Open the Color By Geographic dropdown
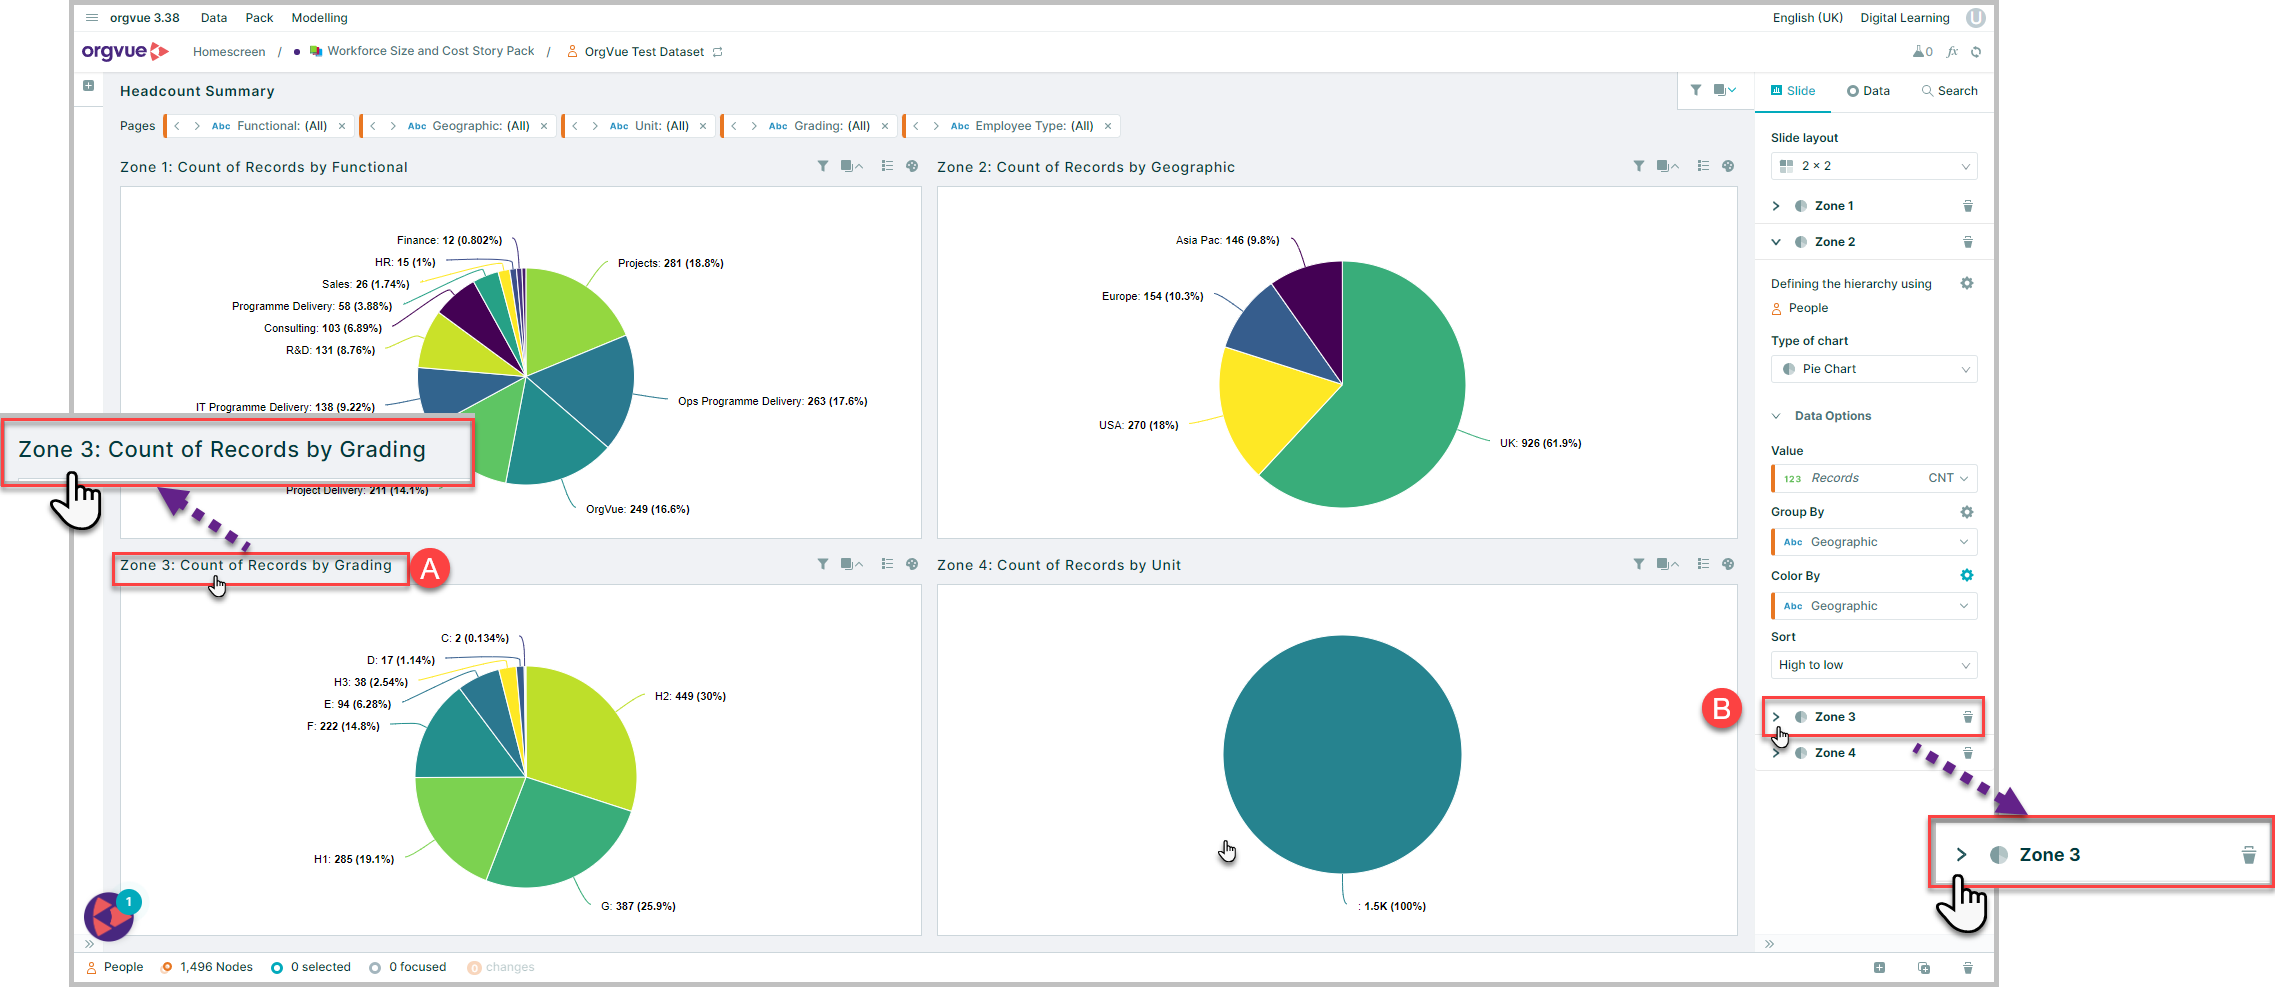 [1874, 606]
